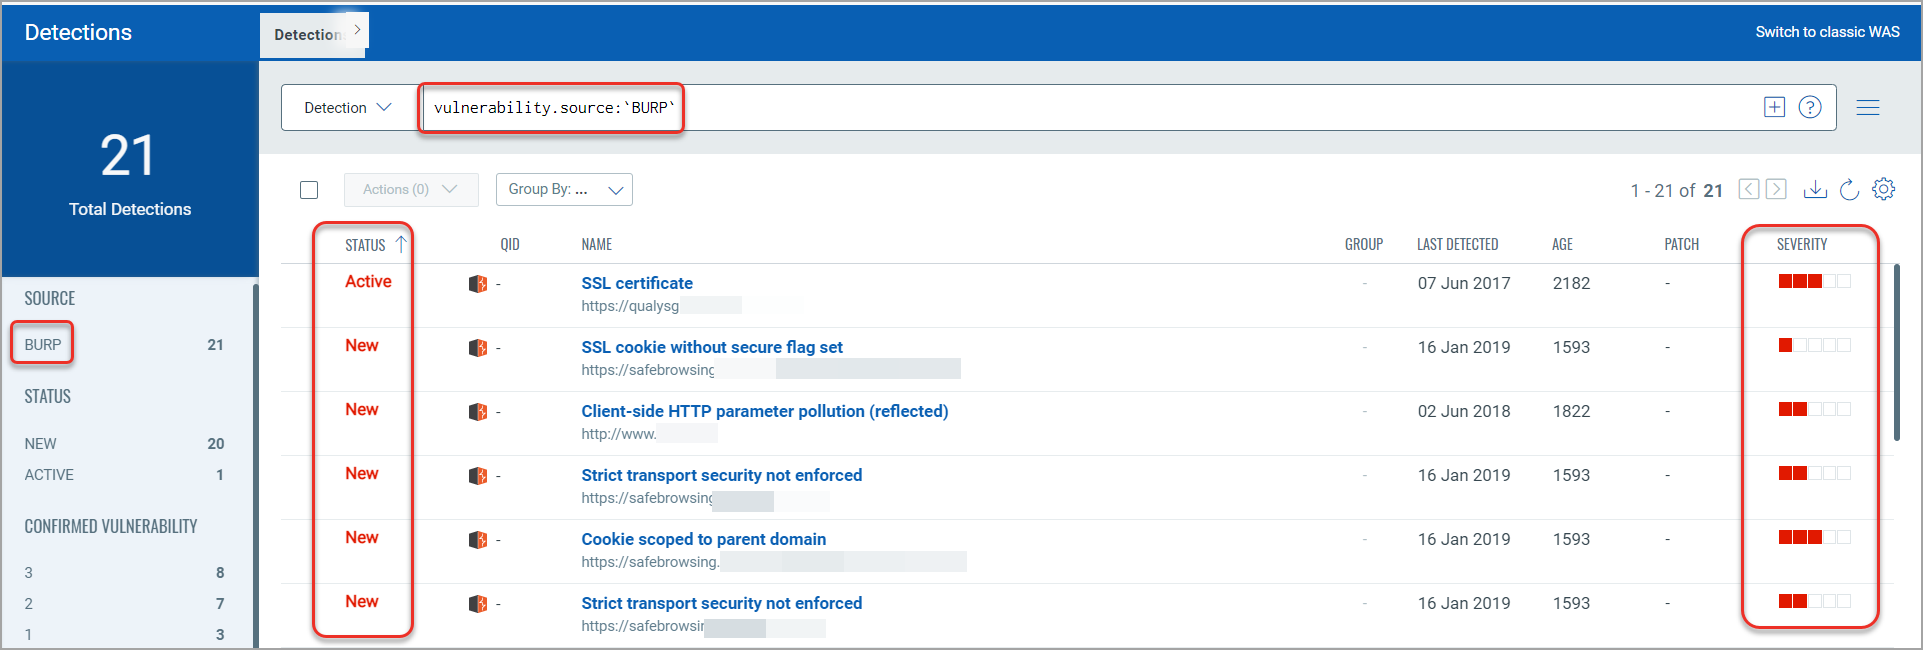Sort by the PATCH column header
The image size is (1923, 650).
(x=1682, y=244)
